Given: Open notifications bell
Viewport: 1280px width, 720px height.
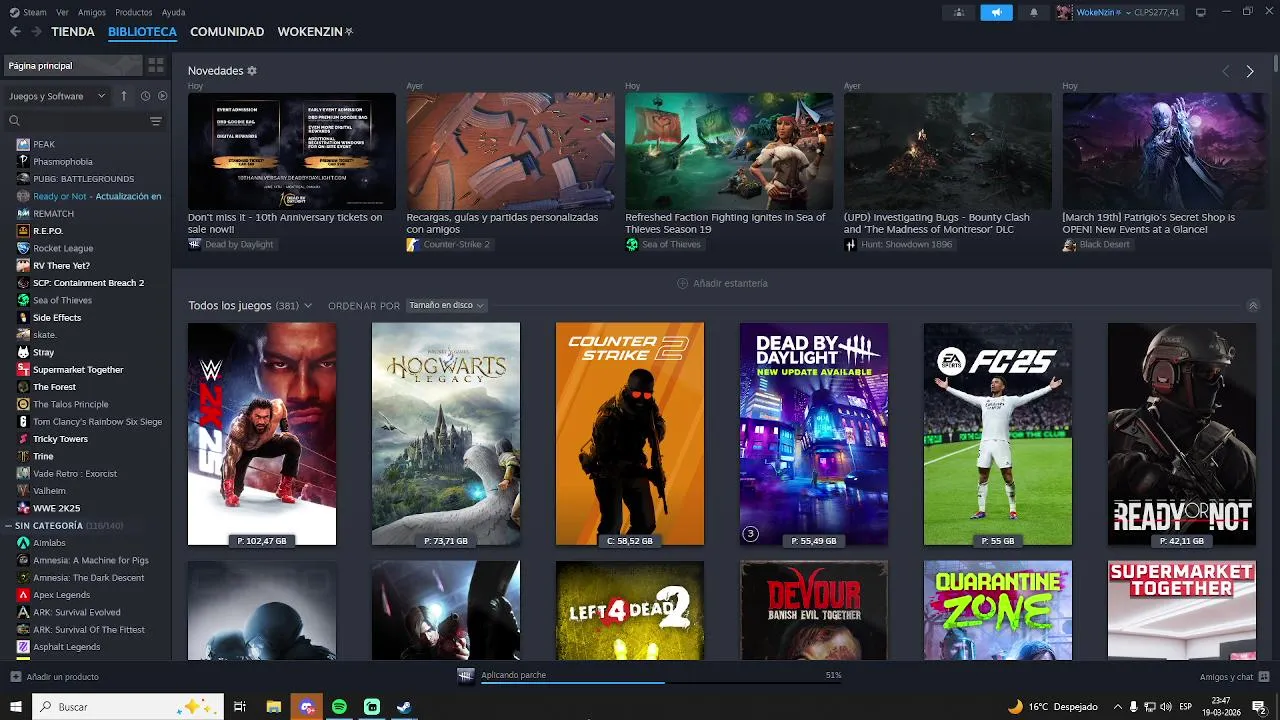Looking at the screenshot, I should tap(1033, 12).
